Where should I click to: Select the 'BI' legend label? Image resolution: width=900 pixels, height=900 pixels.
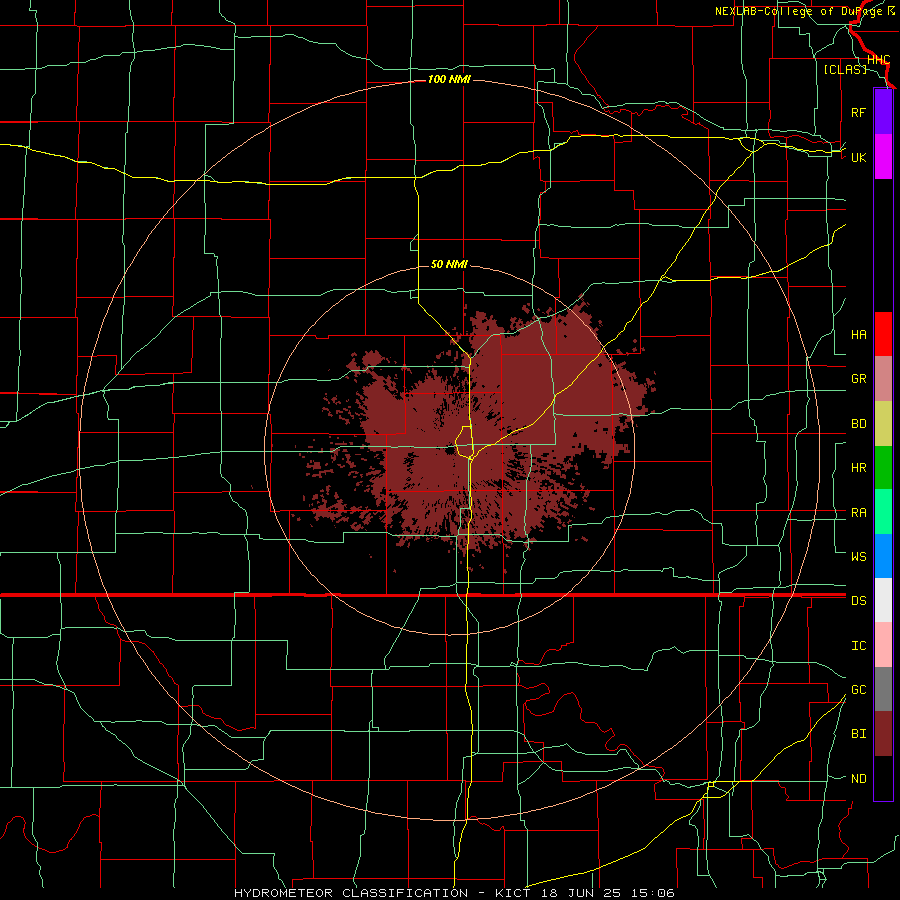858,734
